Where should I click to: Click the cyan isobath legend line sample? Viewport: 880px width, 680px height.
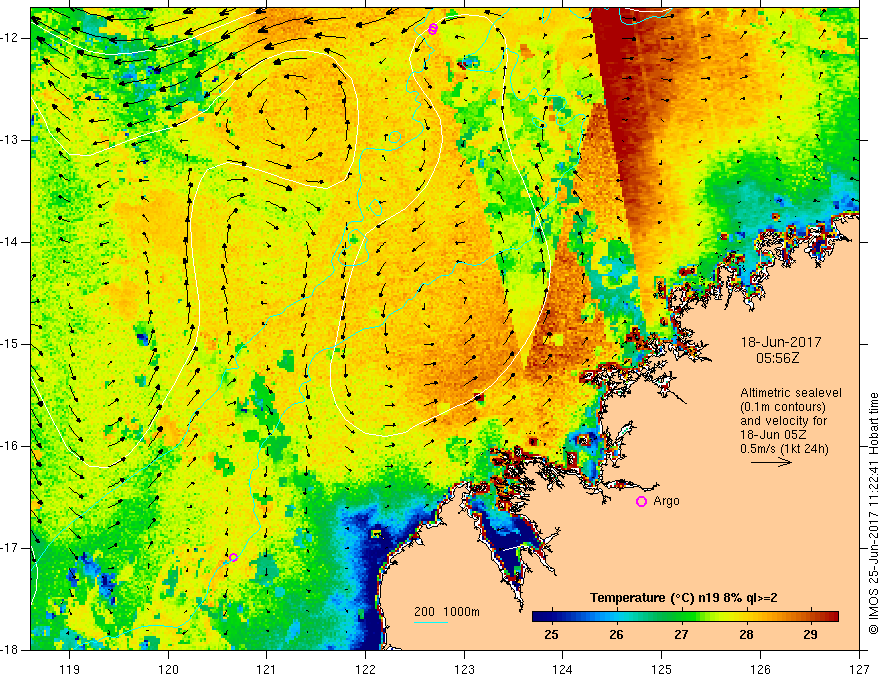(x=431, y=622)
